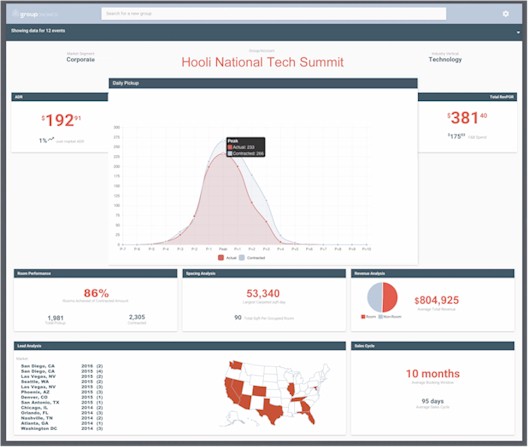The image size is (528, 447).
Task: Select the Denver, CO 2015 row
Action: (x=62, y=397)
